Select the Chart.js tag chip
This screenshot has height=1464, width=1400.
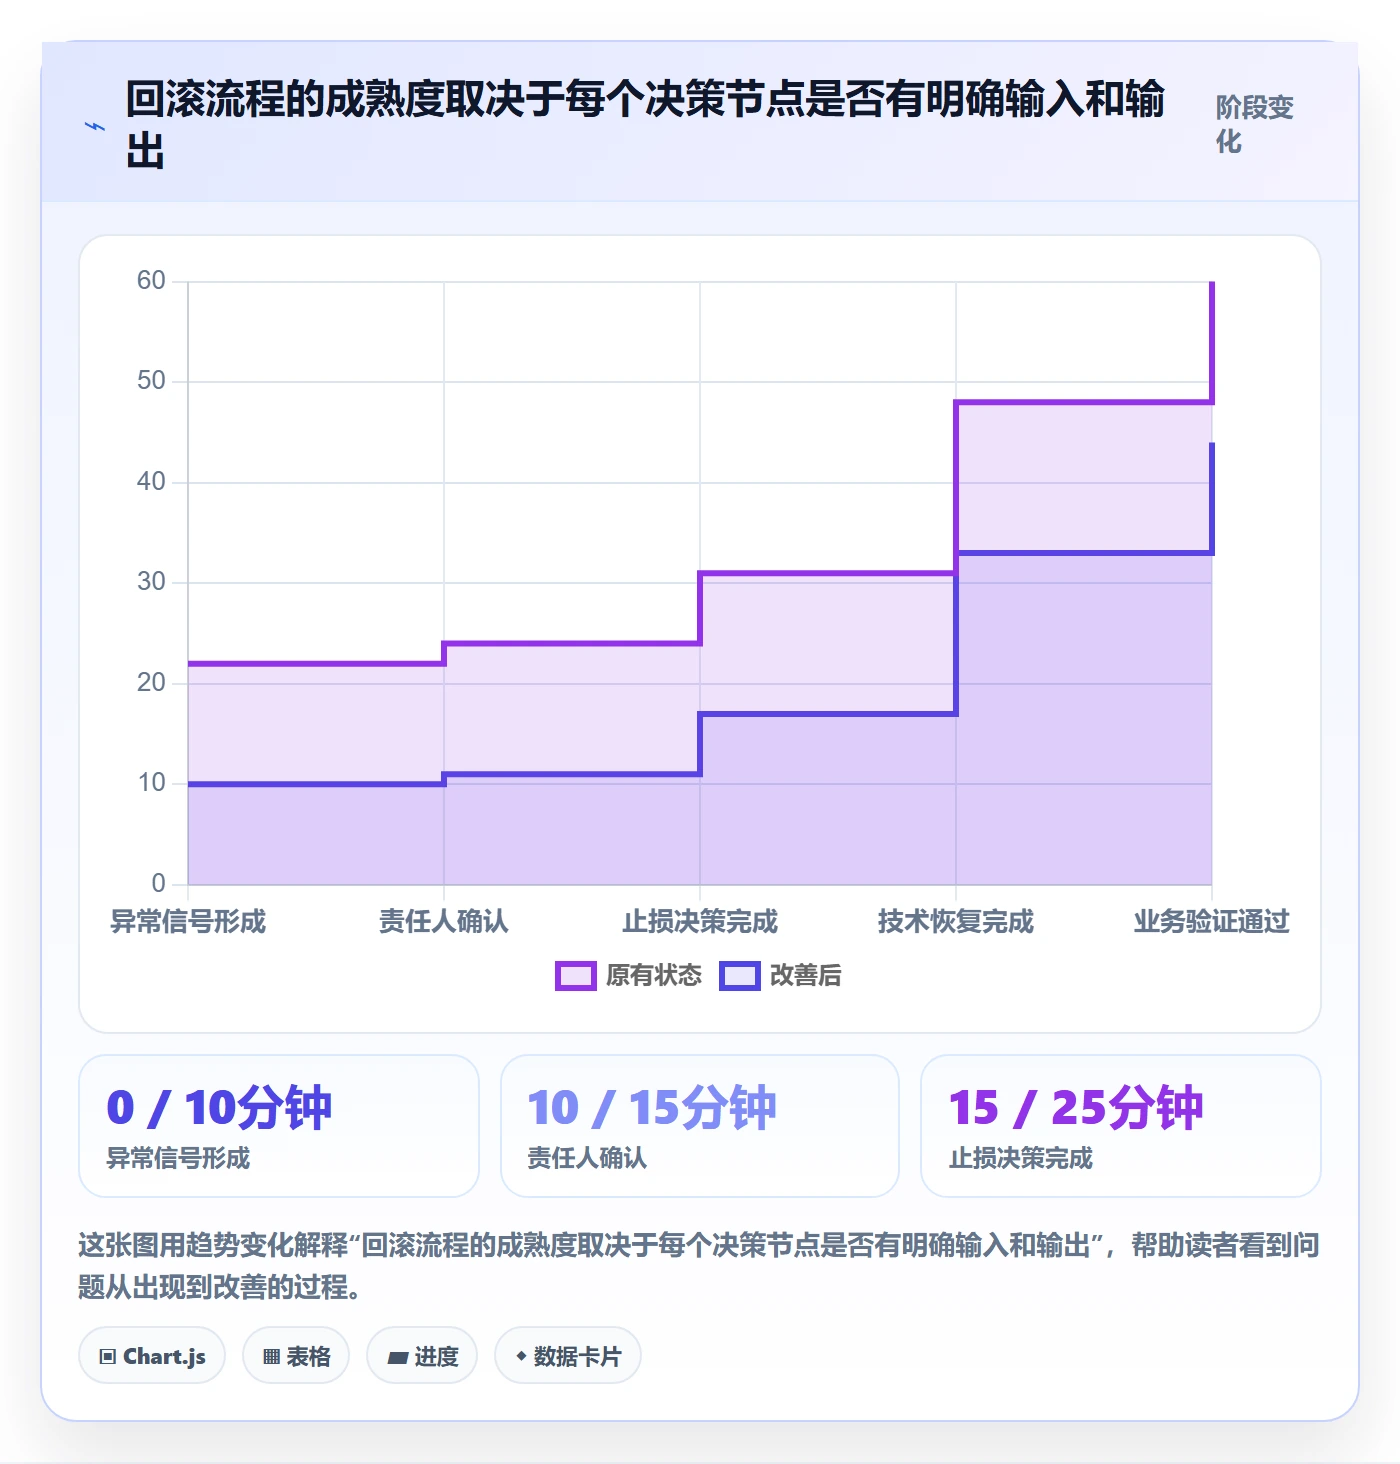[x=152, y=1356]
